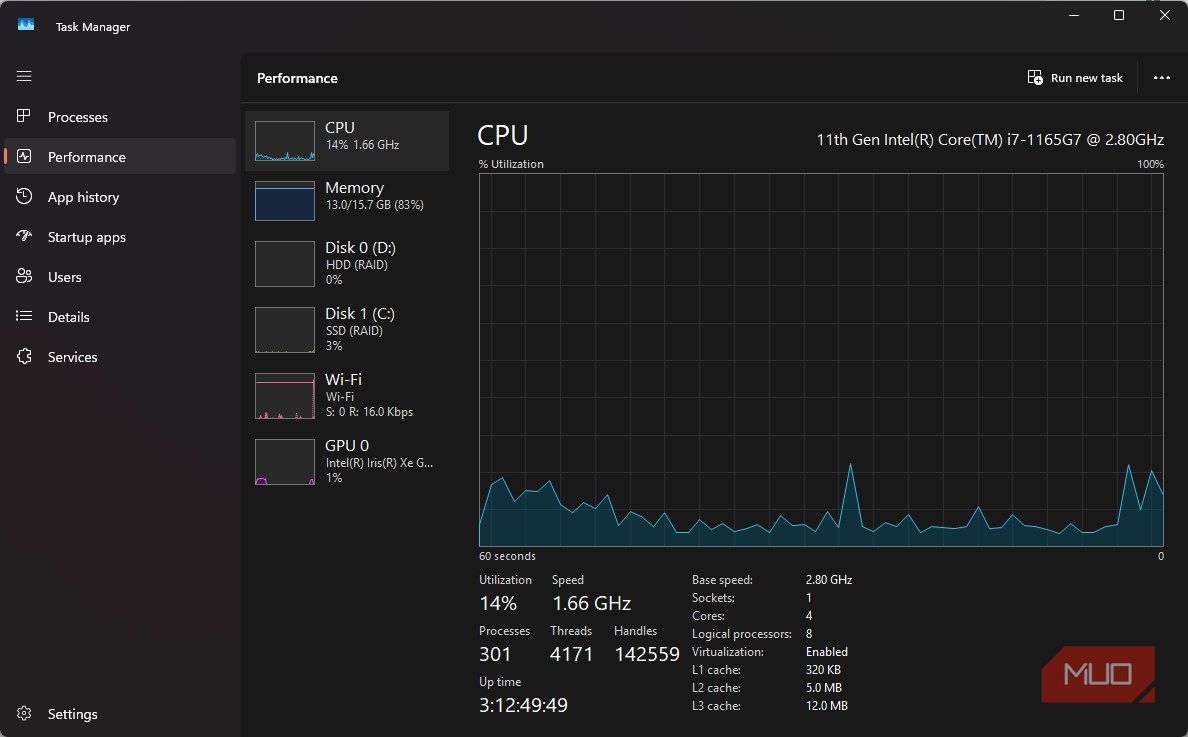Open the three-dot more options menu

[x=1161, y=77]
